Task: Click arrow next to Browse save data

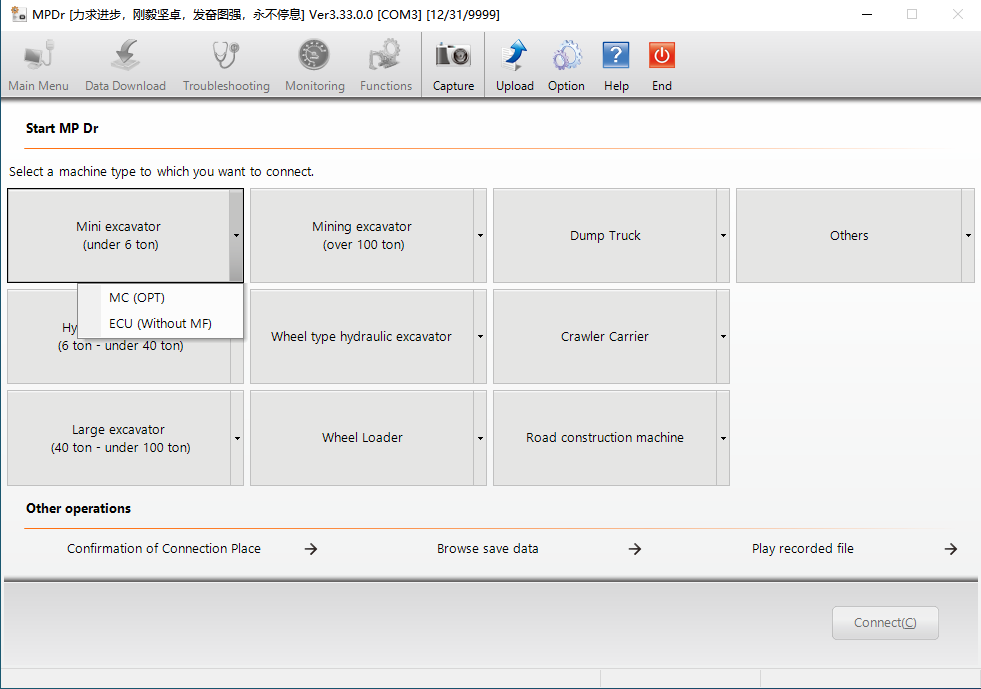Action: tap(635, 549)
